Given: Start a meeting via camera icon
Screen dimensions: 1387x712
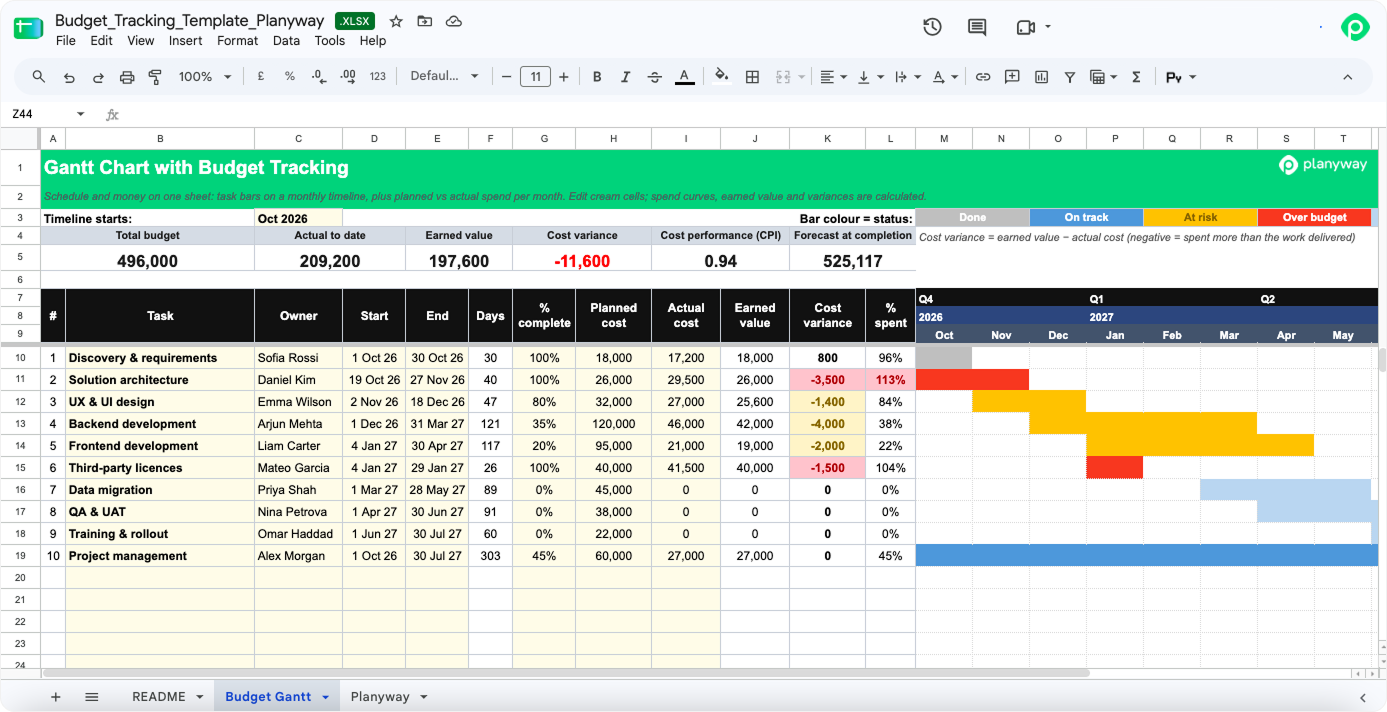Looking at the screenshot, I should click(x=1026, y=27).
